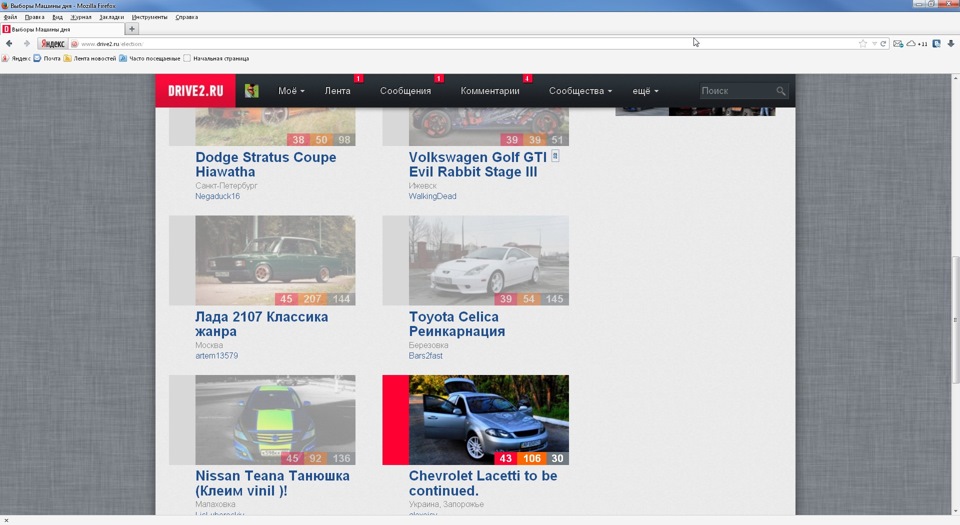This screenshot has width=960, height=525.
Task: Open the Вид menu
Action: point(58,17)
